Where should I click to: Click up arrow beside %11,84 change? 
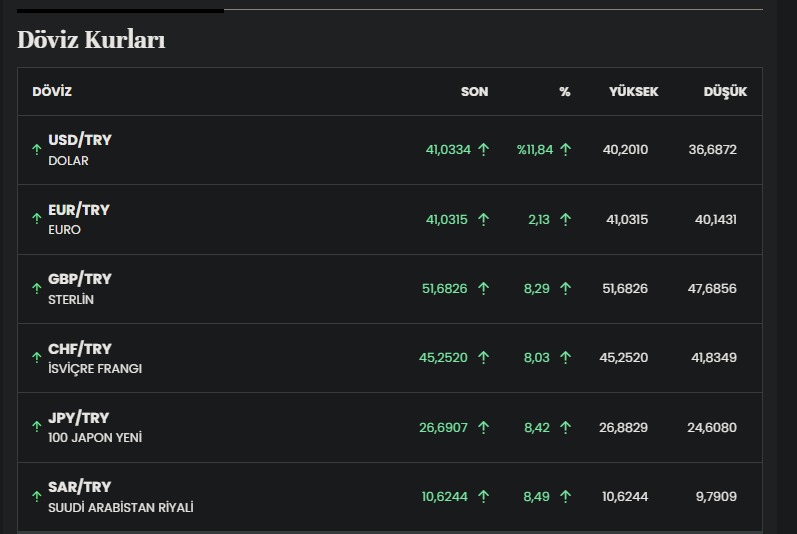[565, 149]
